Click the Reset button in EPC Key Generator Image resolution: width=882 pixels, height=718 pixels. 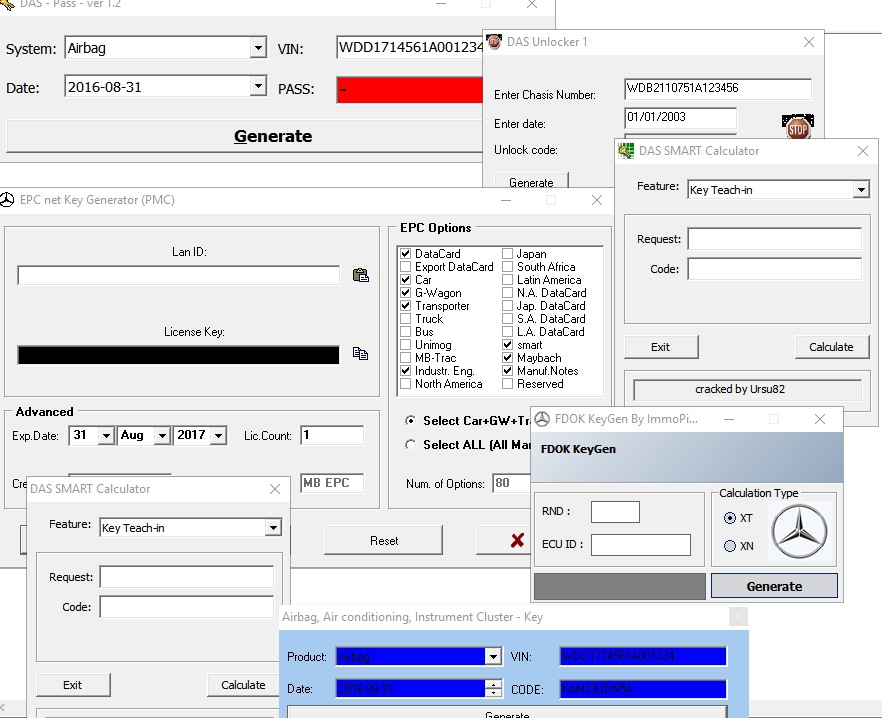click(384, 540)
